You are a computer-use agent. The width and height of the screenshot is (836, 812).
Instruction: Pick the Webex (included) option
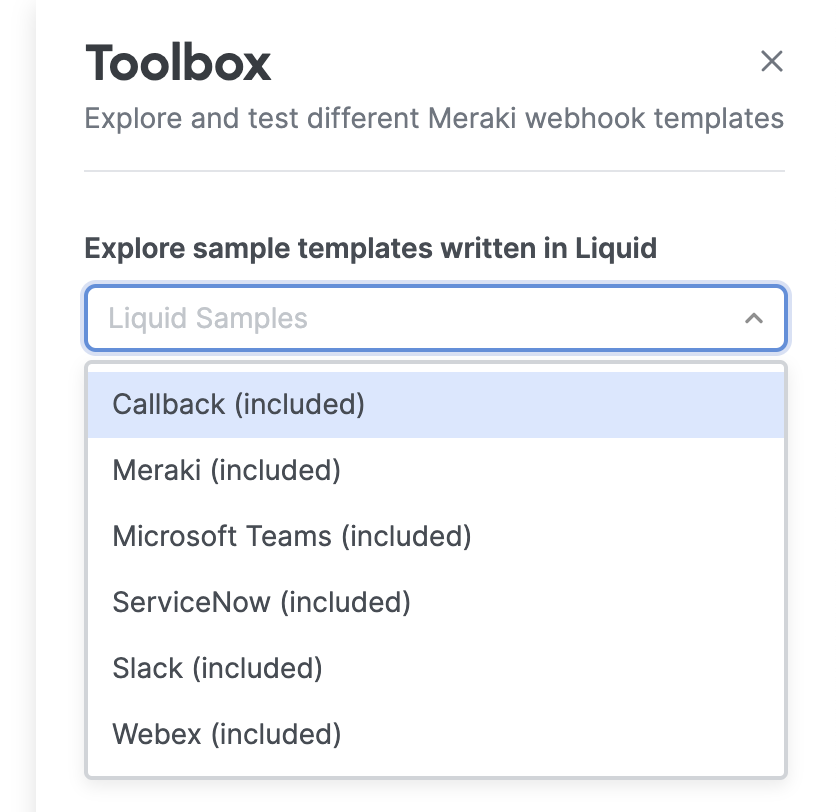tap(436, 734)
